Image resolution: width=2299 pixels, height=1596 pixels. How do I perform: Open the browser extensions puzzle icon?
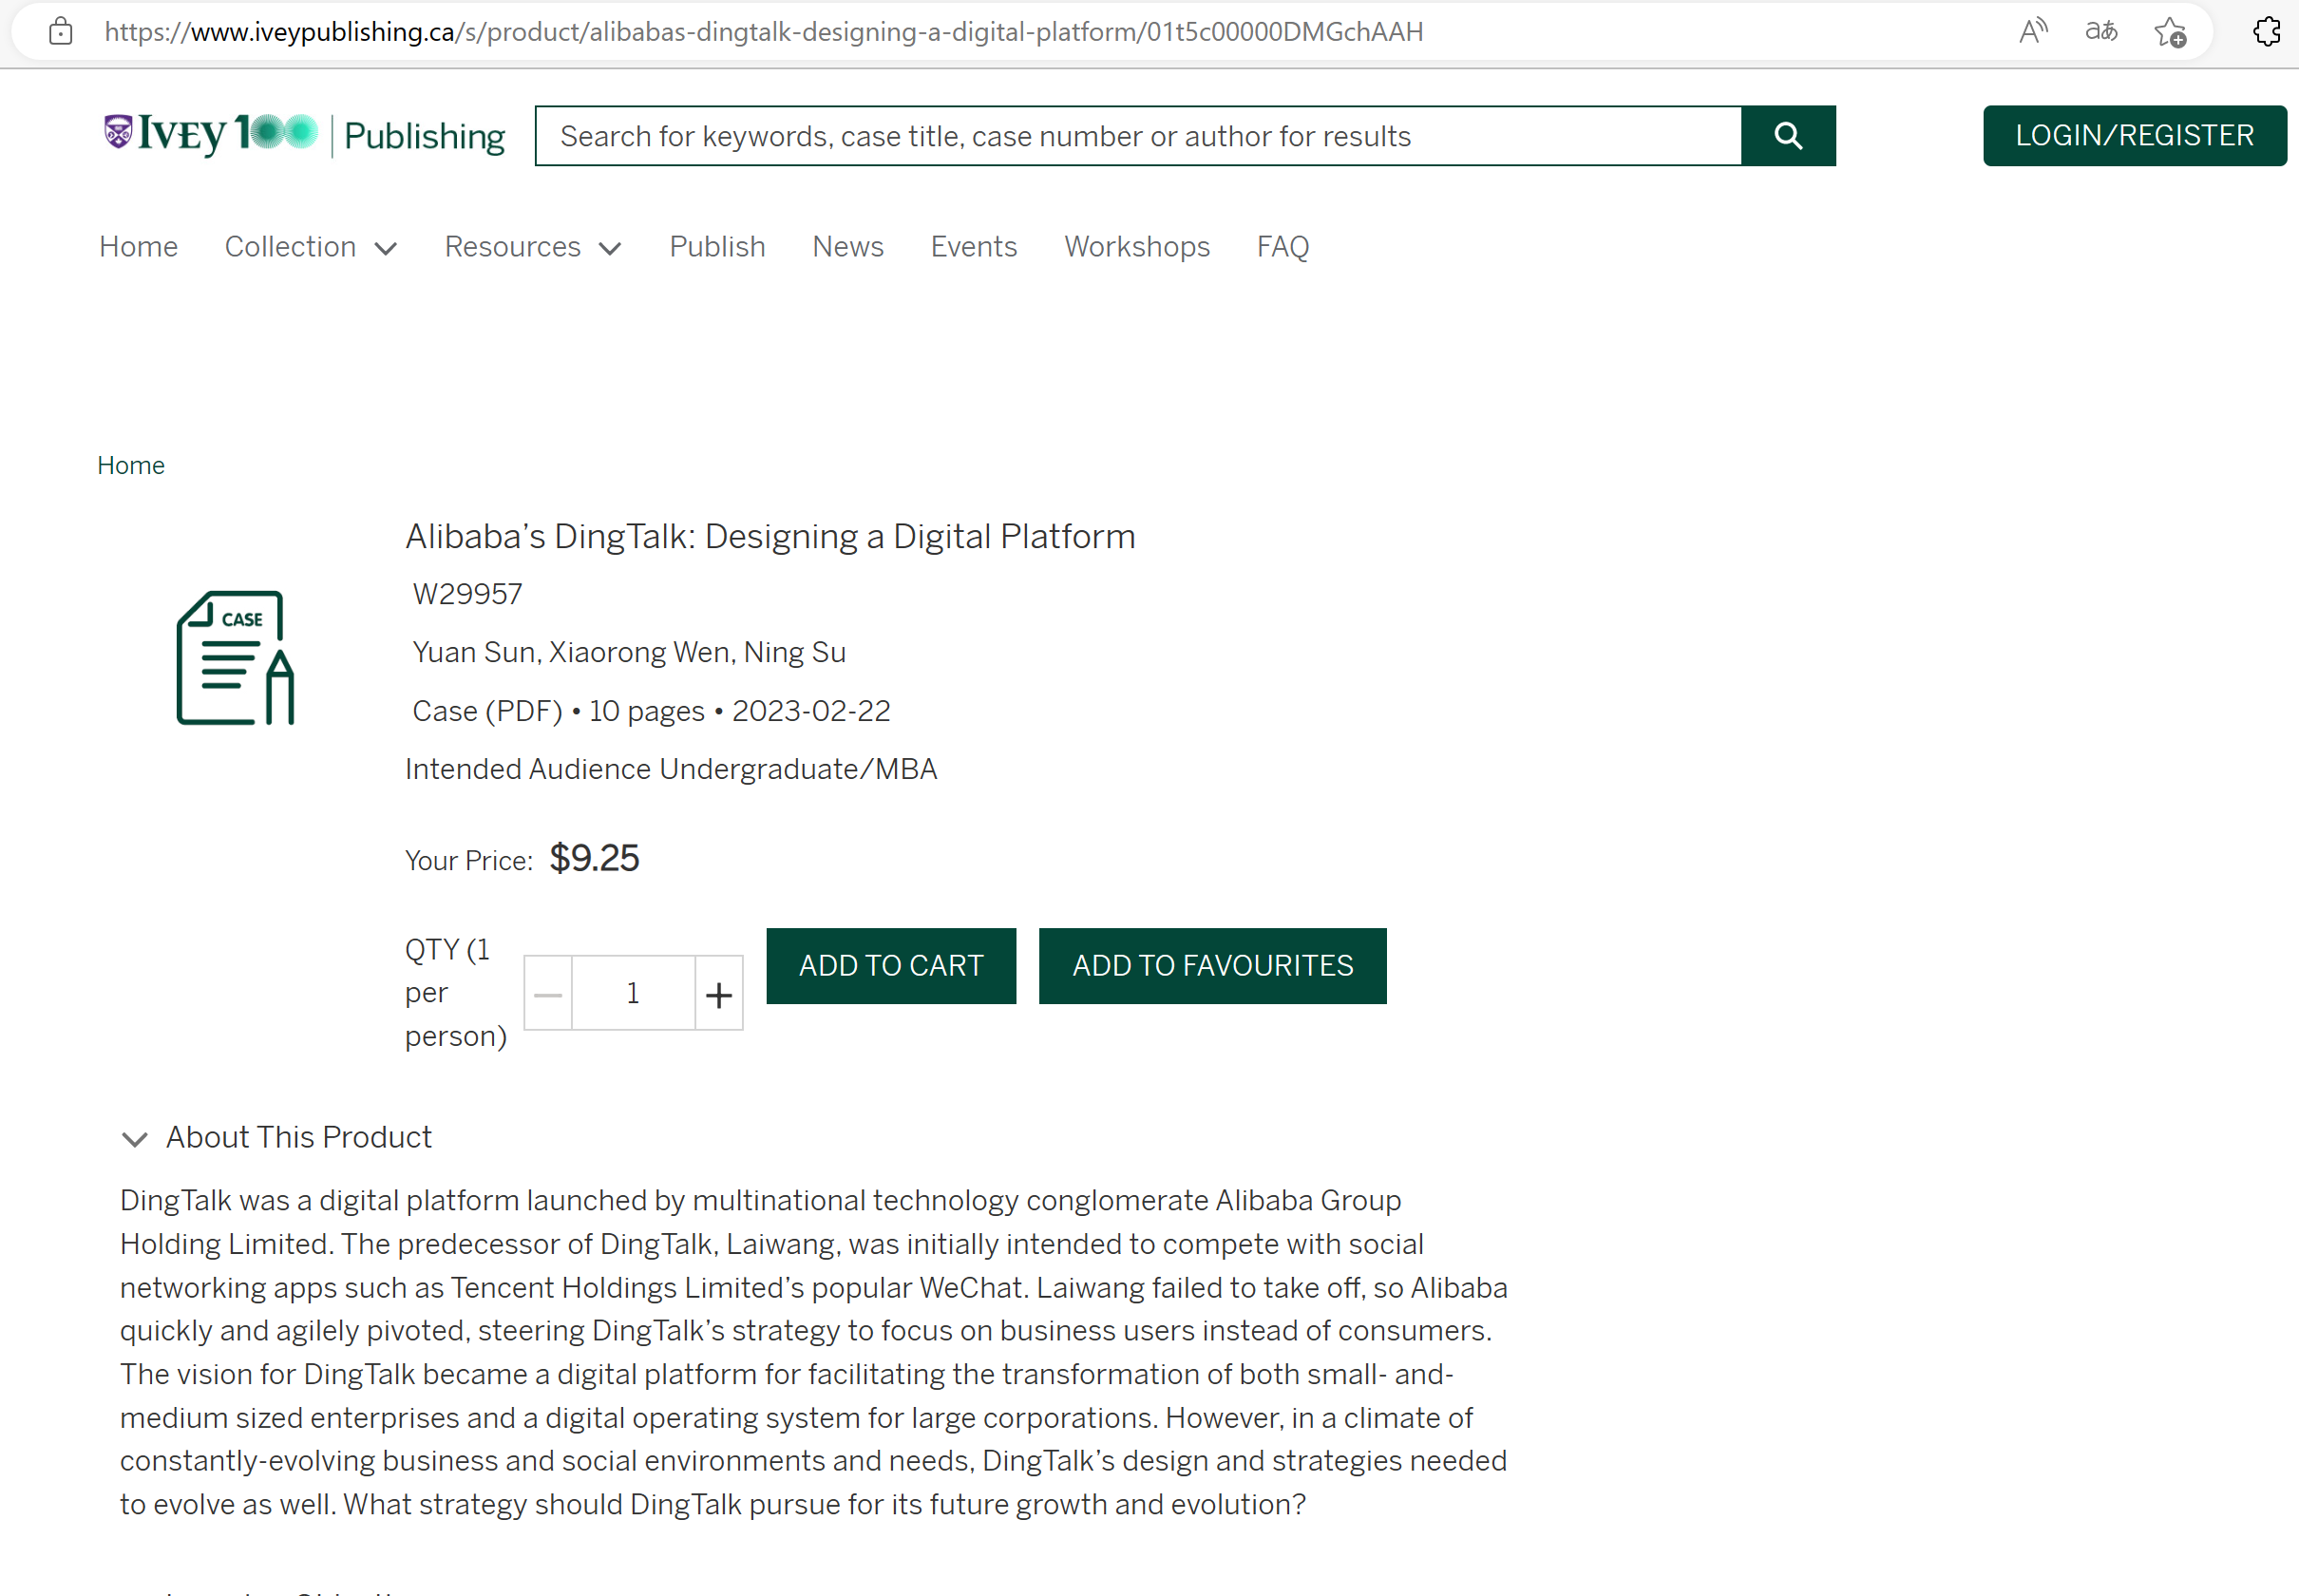2267,32
